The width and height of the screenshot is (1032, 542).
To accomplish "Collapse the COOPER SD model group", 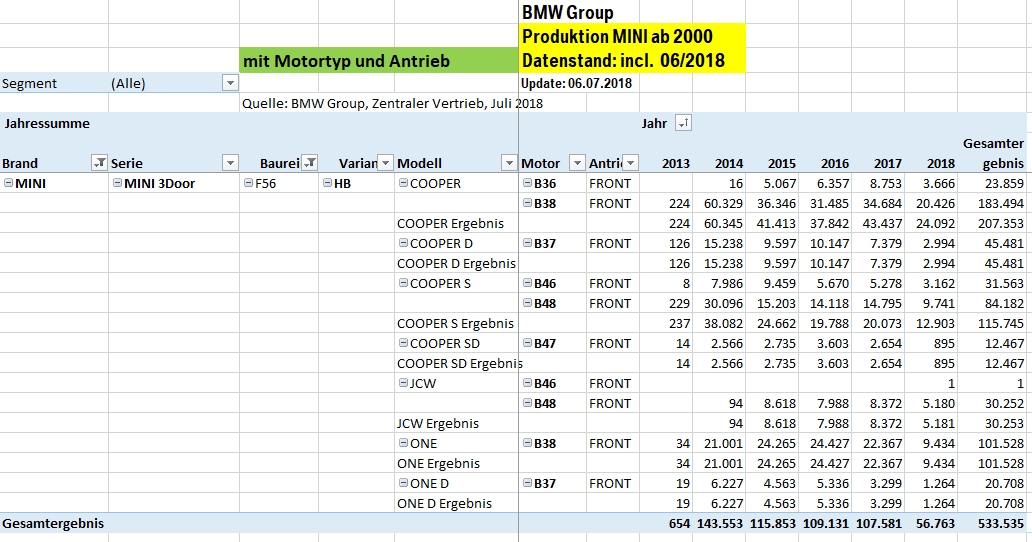I will [x=403, y=343].
